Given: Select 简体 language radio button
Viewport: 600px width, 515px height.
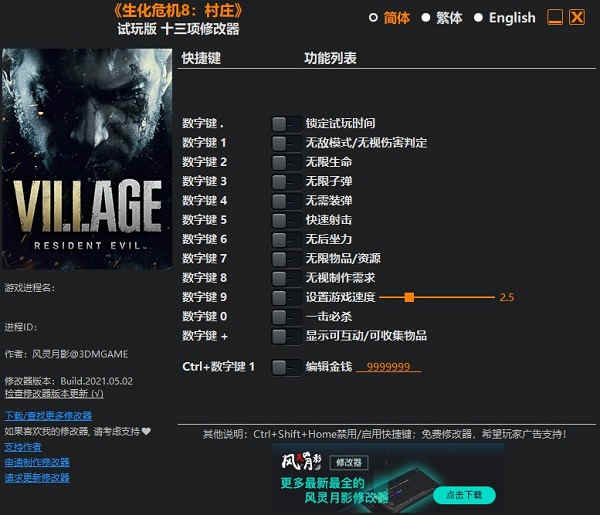Looking at the screenshot, I should (373, 18).
